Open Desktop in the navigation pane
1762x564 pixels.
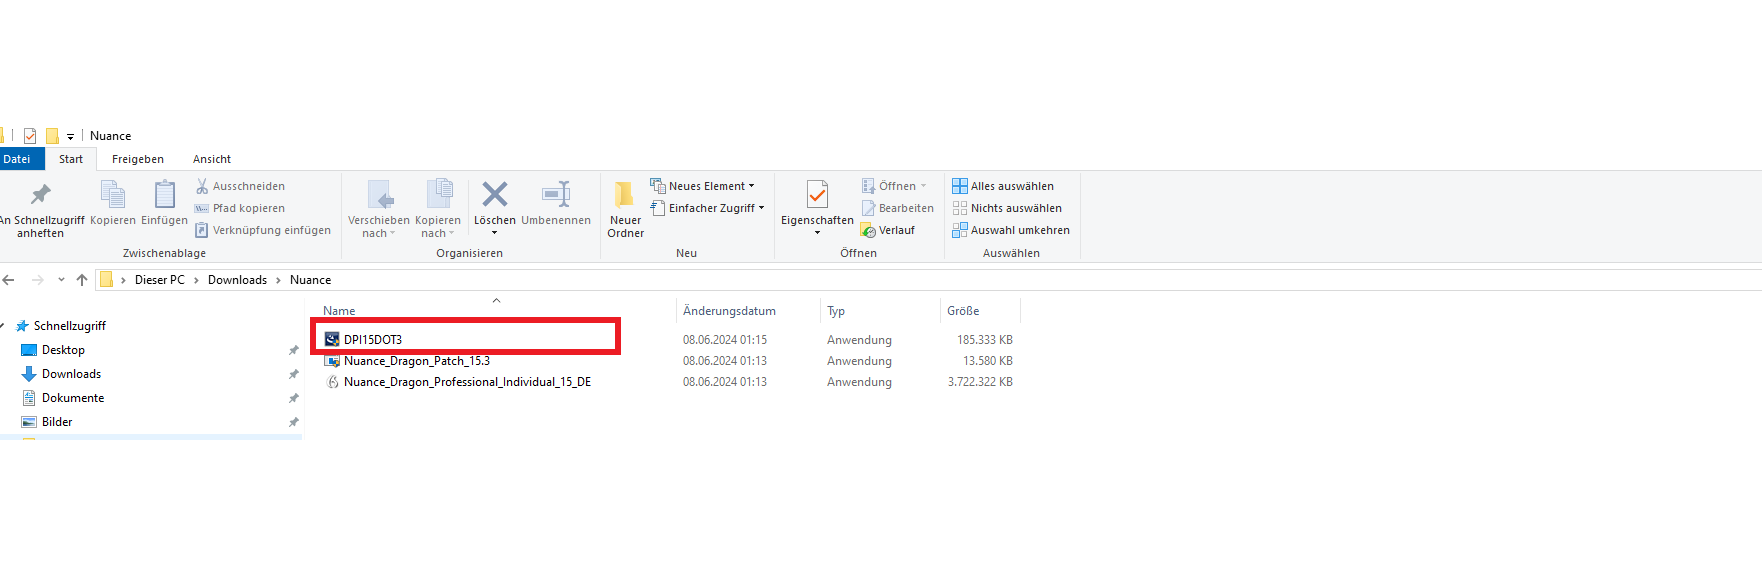(63, 350)
